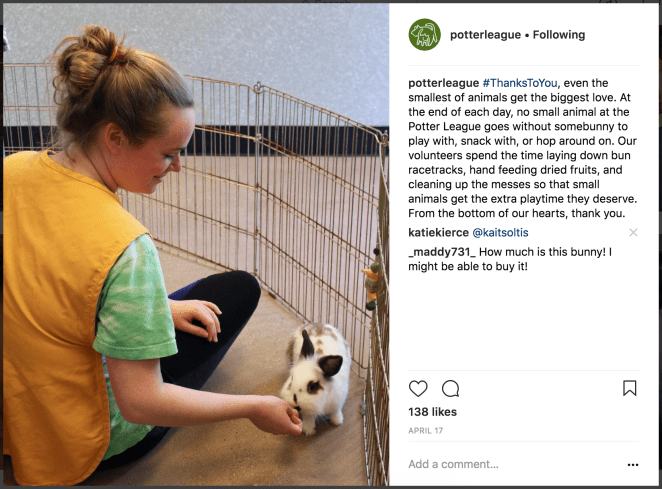Open @kaitsoltis mention link
The height and width of the screenshot is (489, 662).
500,233
